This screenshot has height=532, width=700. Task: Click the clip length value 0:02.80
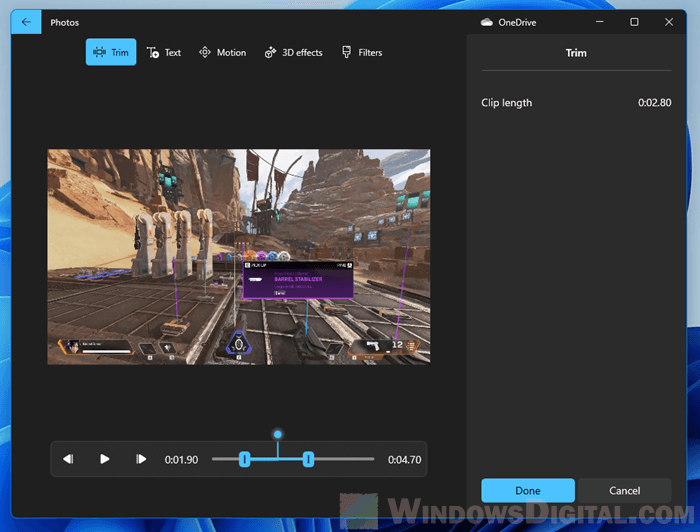(654, 103)
